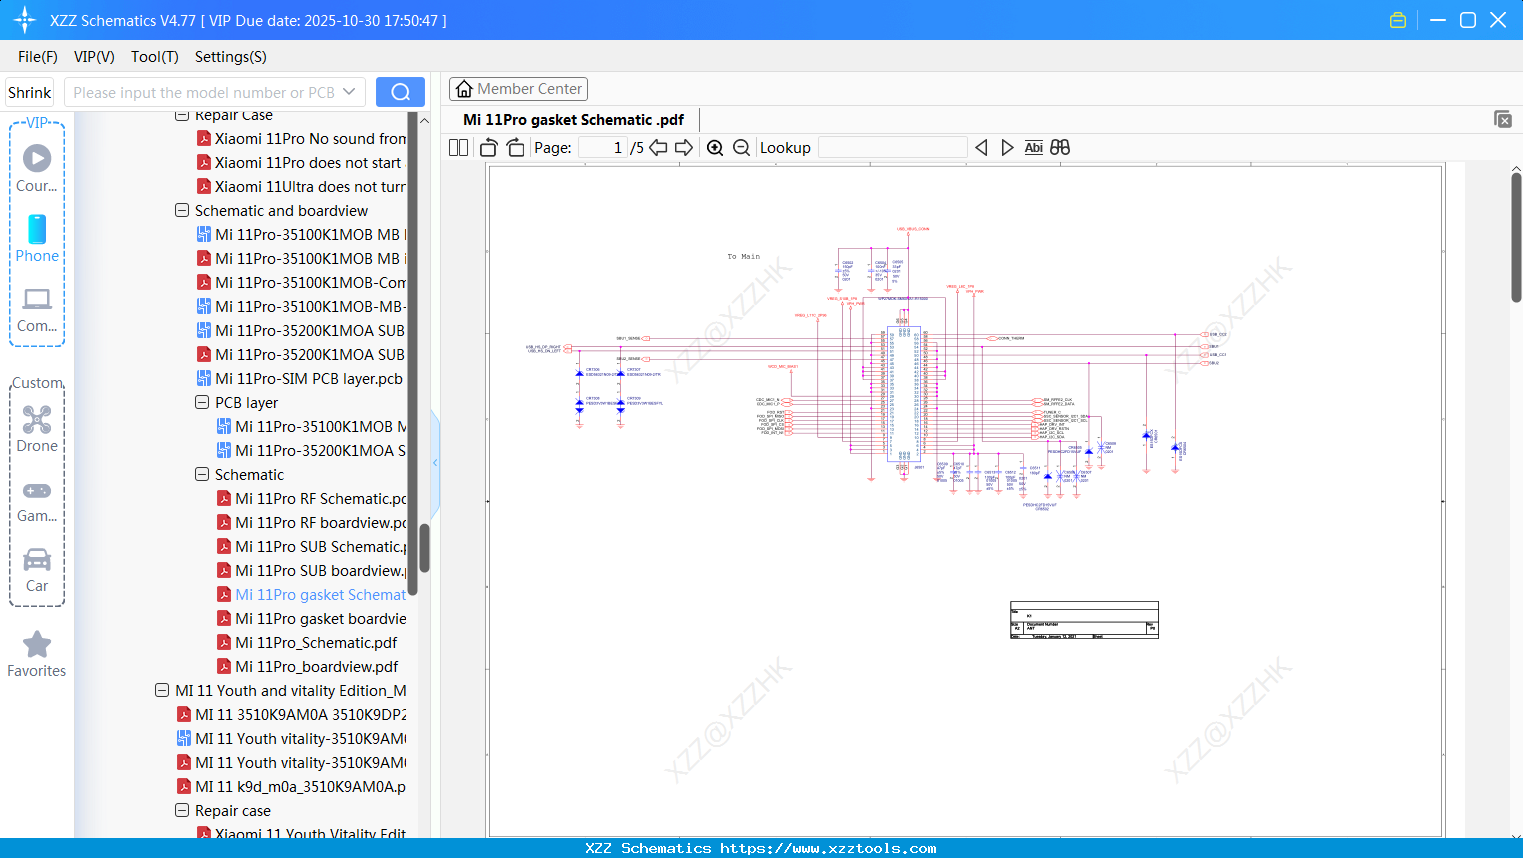The height and width of the screenshot is (858, 1523).
Task: Go to next page with forward arrow
Action: [684, 147]
